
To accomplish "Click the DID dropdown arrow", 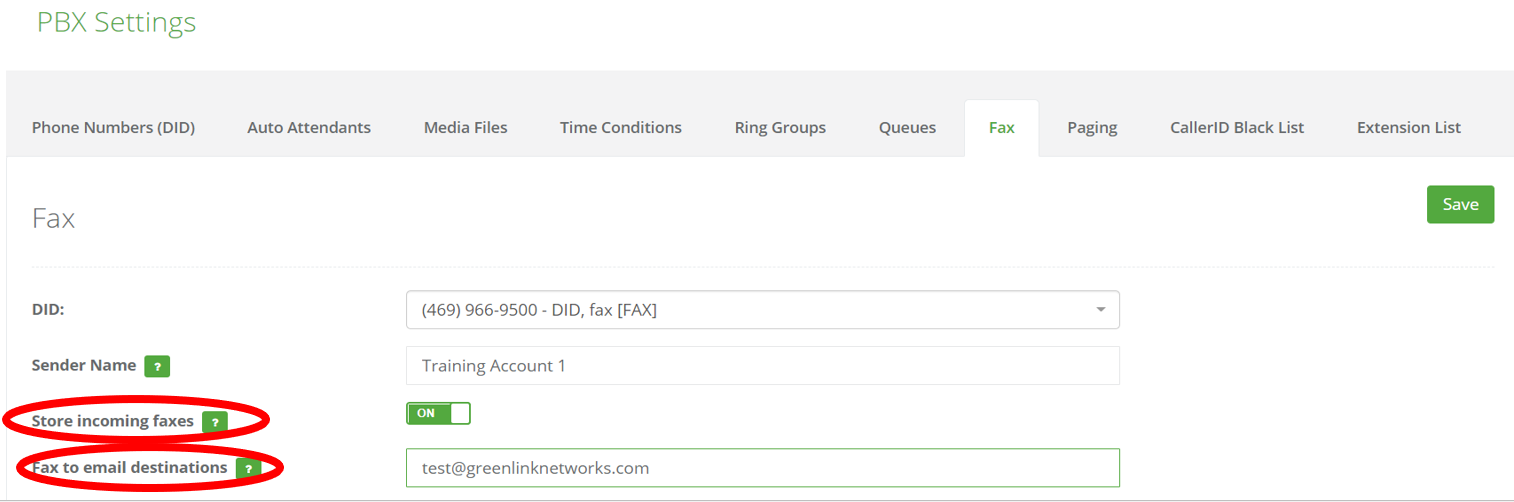I will click(1101, 310).
